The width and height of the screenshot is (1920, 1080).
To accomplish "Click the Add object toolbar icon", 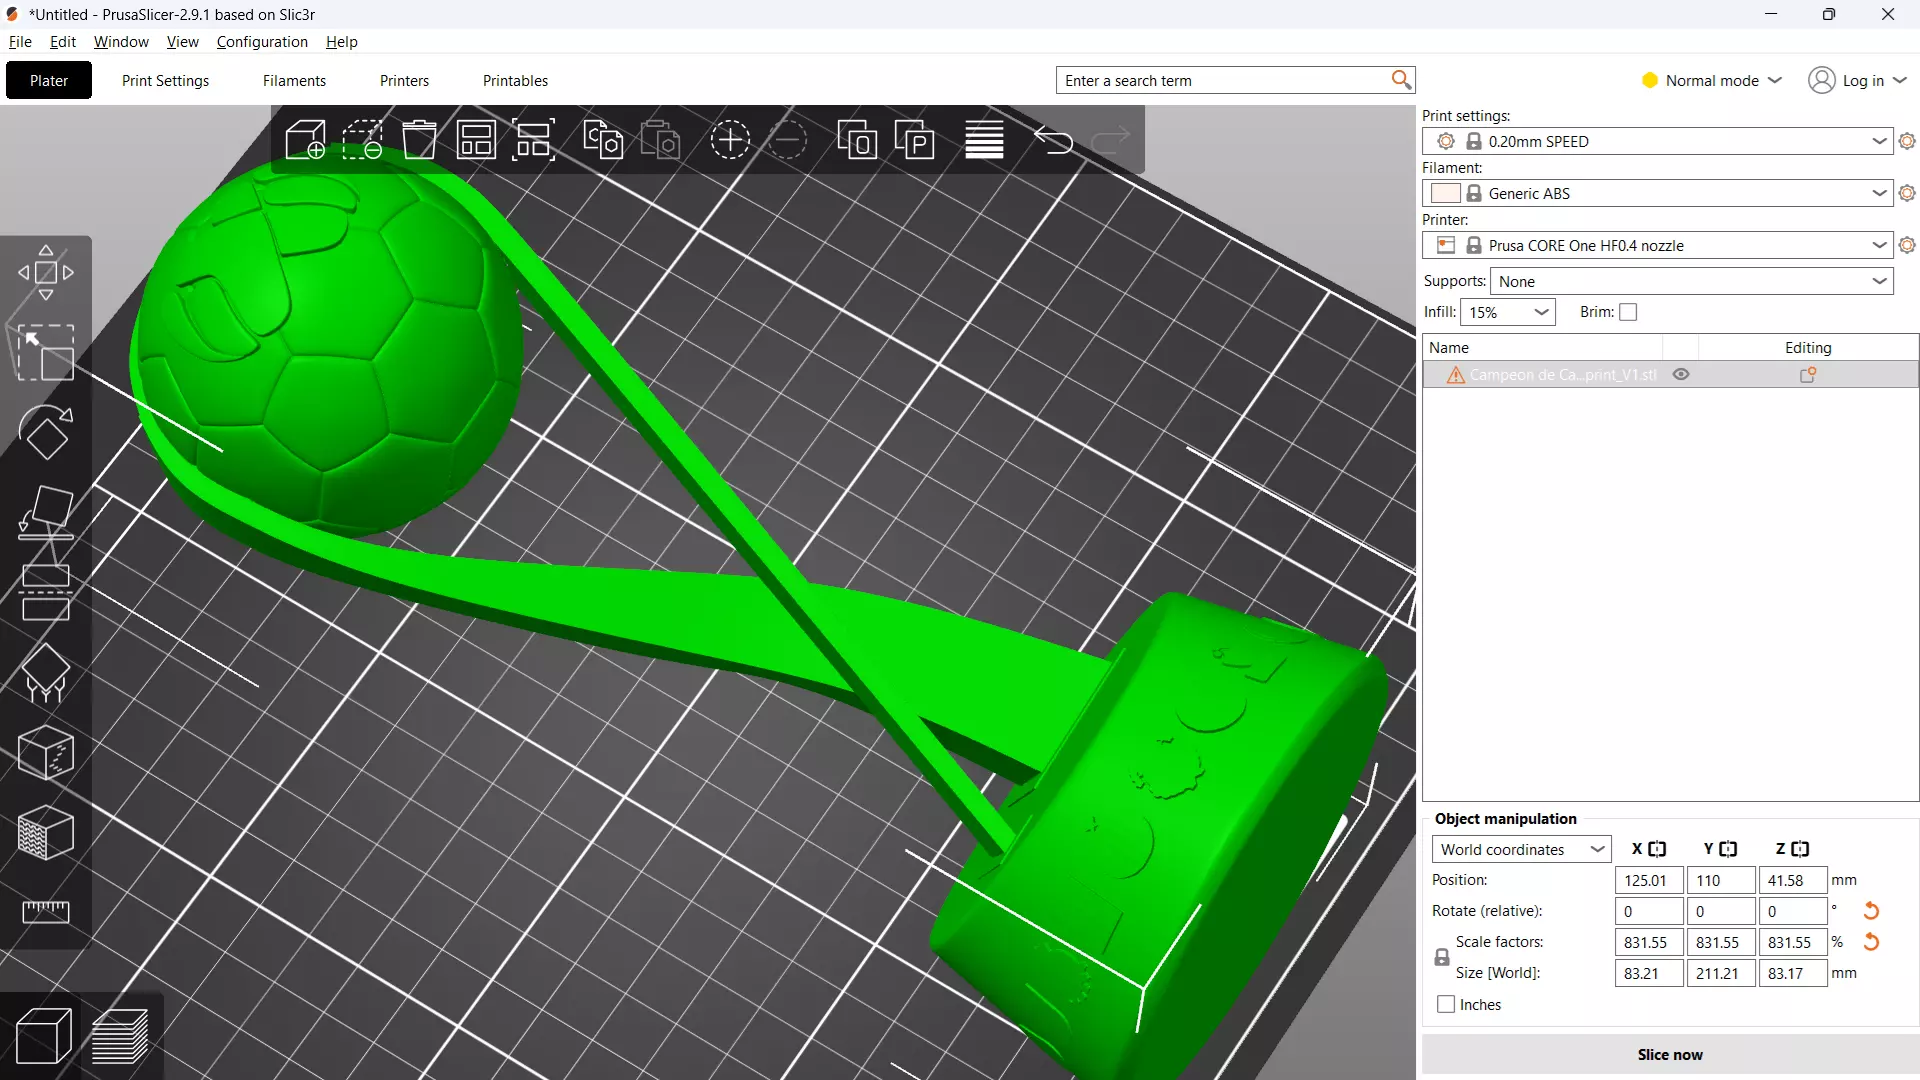I will (x=305, y=140).
